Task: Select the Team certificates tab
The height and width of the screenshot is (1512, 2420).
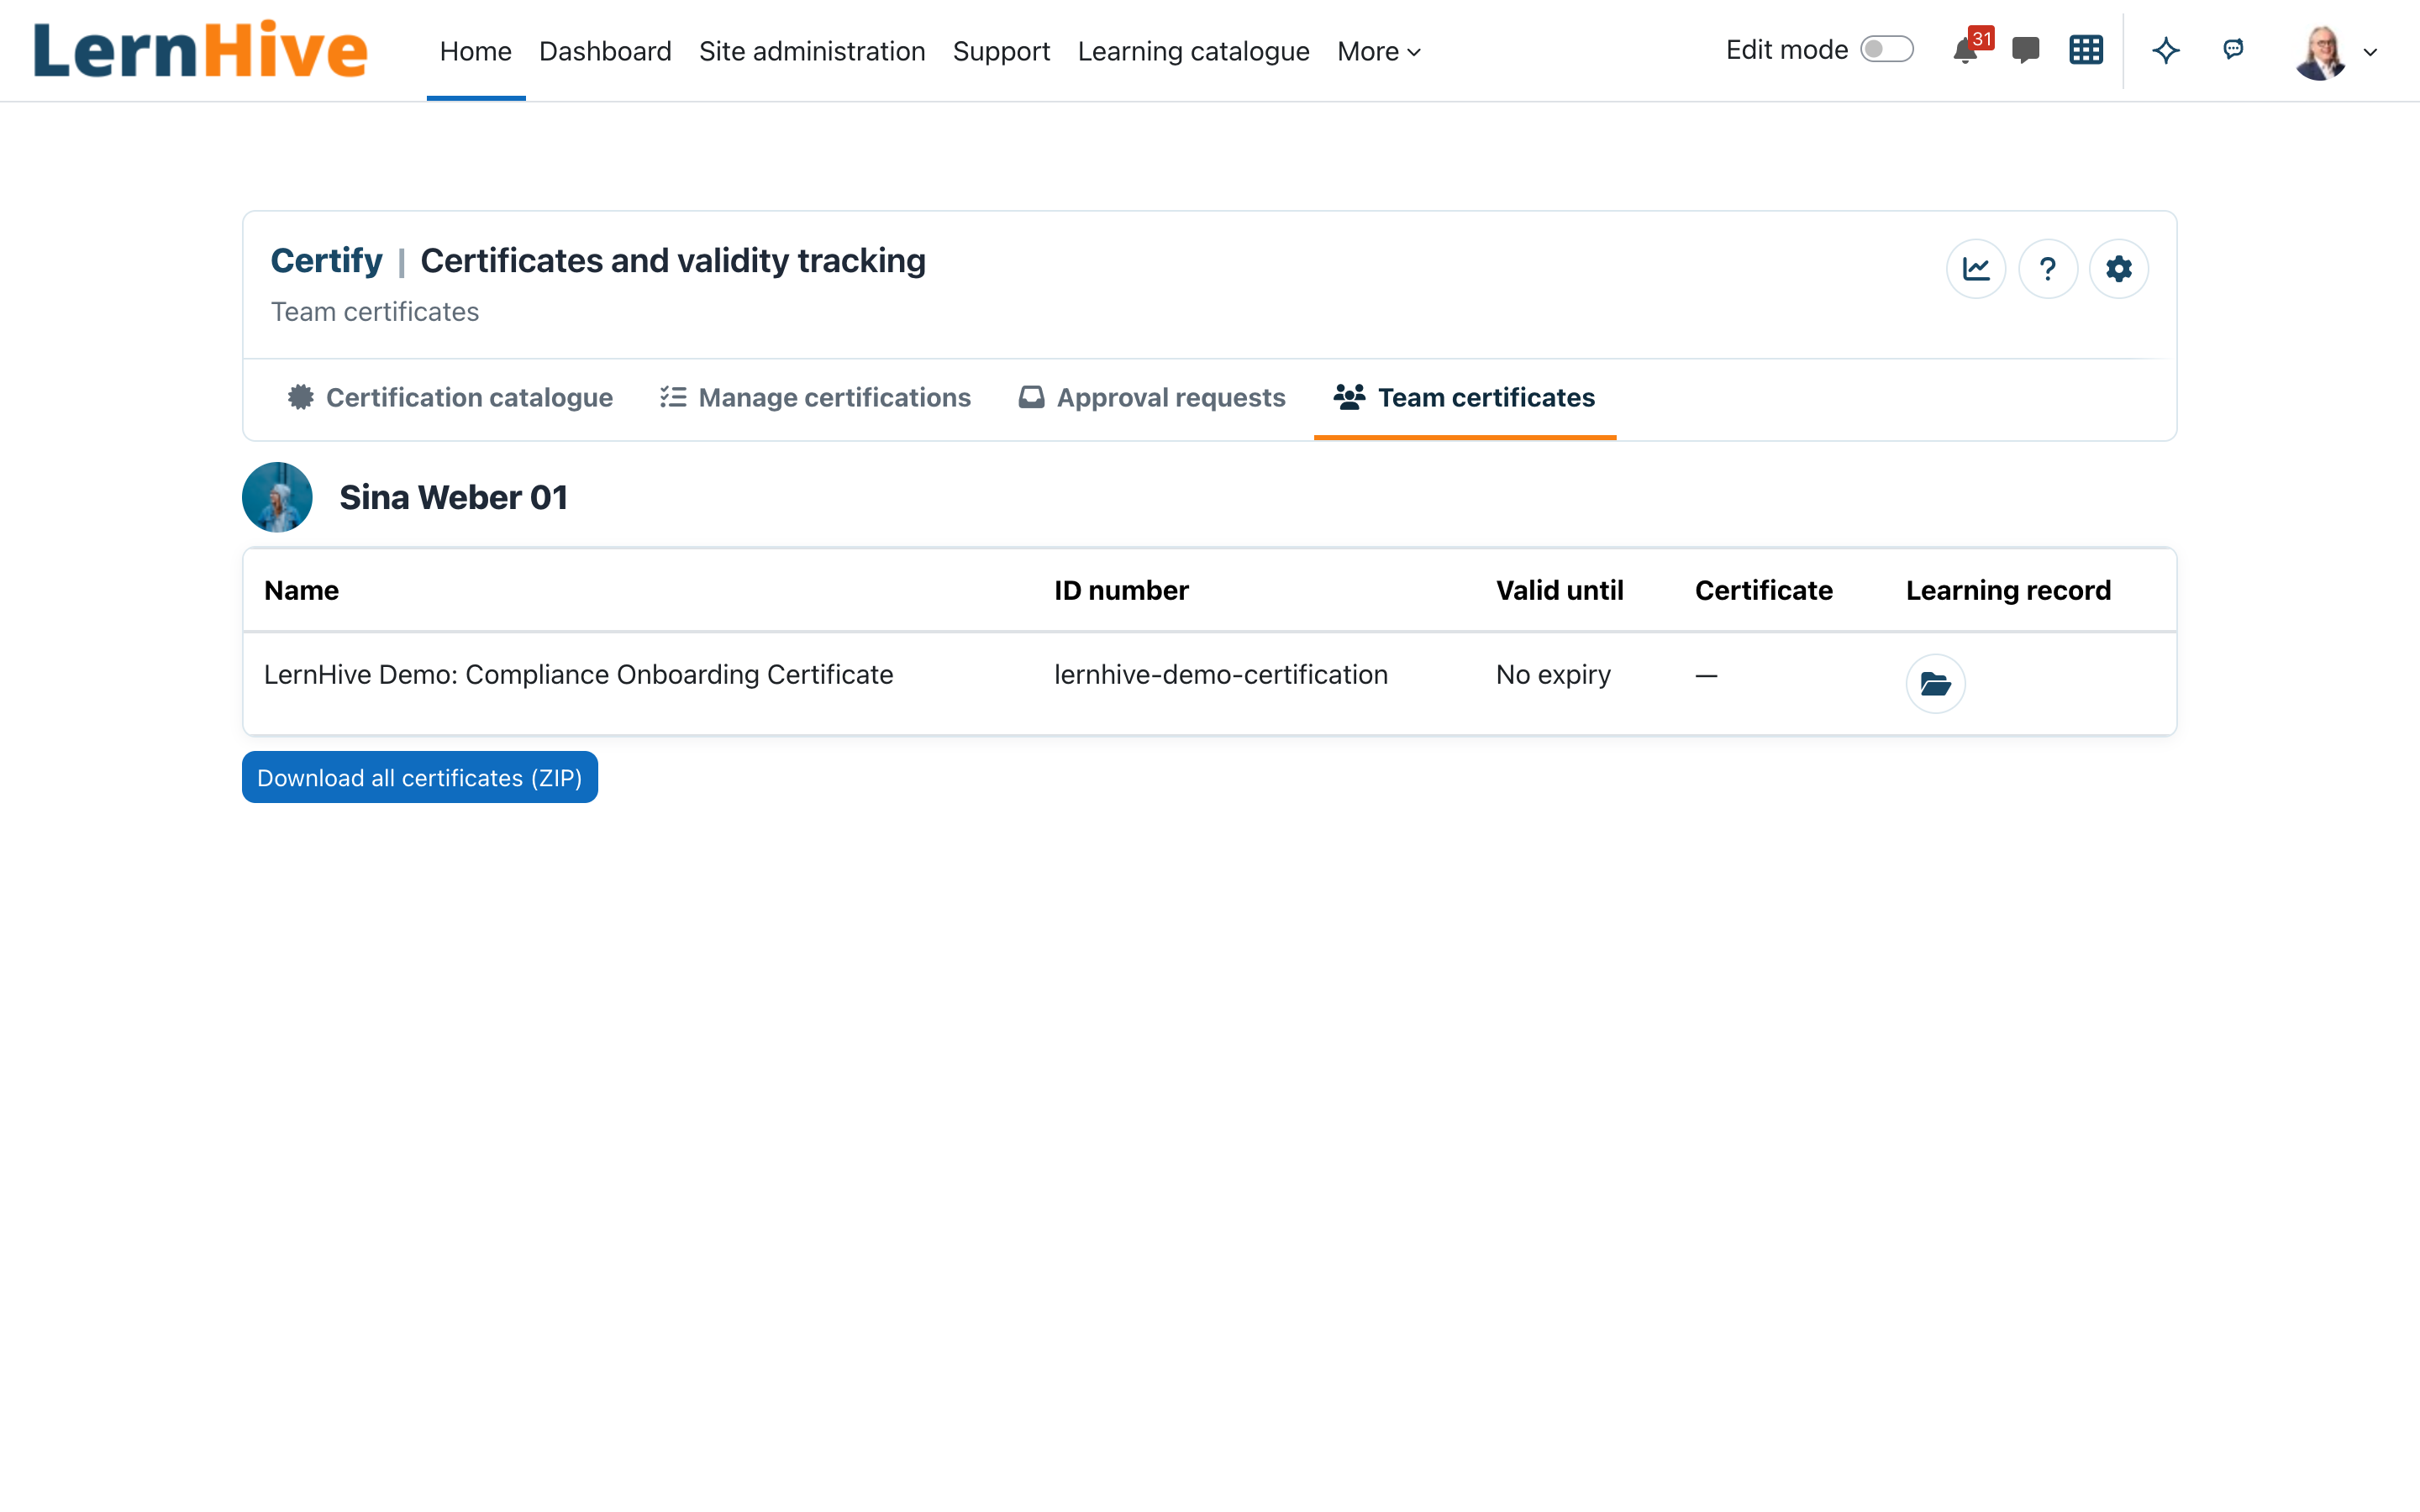Action: coord(1464,398)
